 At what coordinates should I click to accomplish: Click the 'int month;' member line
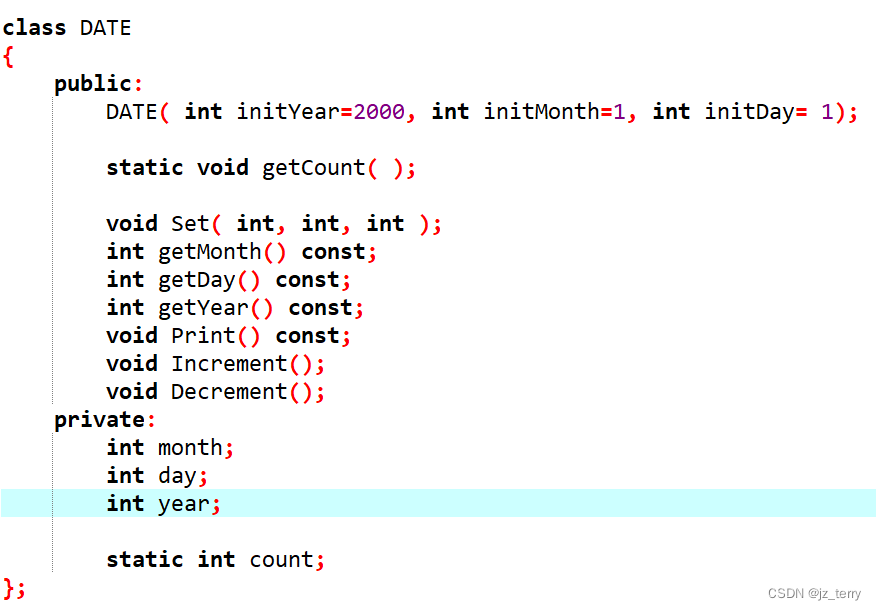click(170, 447)
